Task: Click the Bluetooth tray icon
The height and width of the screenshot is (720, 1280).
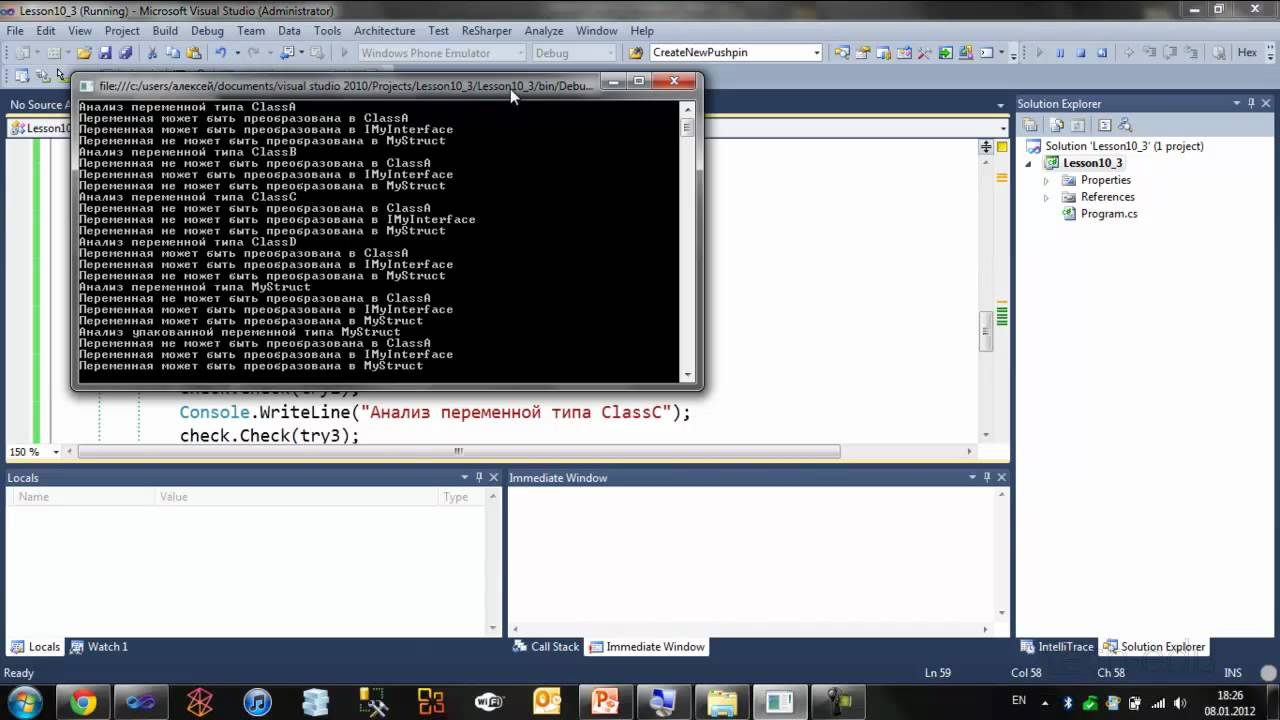Action: [x=1068, y=702]
